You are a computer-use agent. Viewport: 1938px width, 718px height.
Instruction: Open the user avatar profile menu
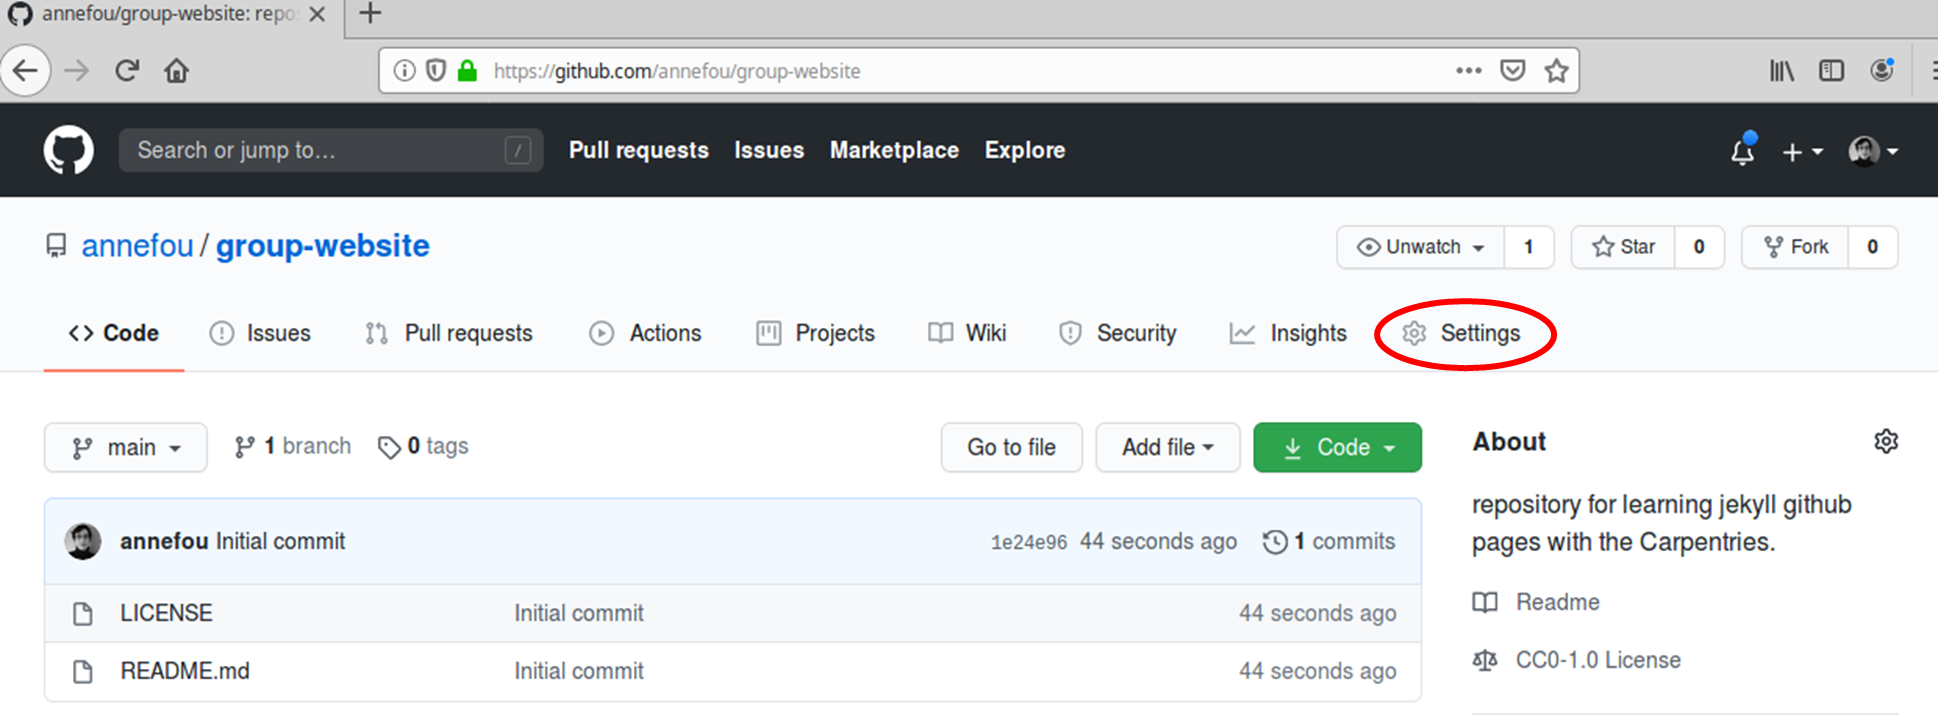[1873, 151]
